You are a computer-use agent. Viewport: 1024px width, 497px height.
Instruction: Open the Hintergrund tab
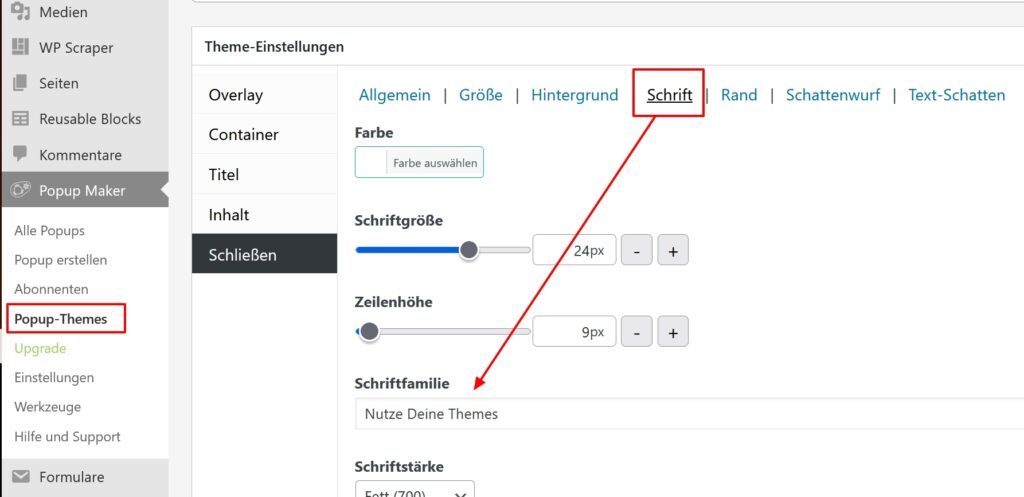[x=574, y=95]
